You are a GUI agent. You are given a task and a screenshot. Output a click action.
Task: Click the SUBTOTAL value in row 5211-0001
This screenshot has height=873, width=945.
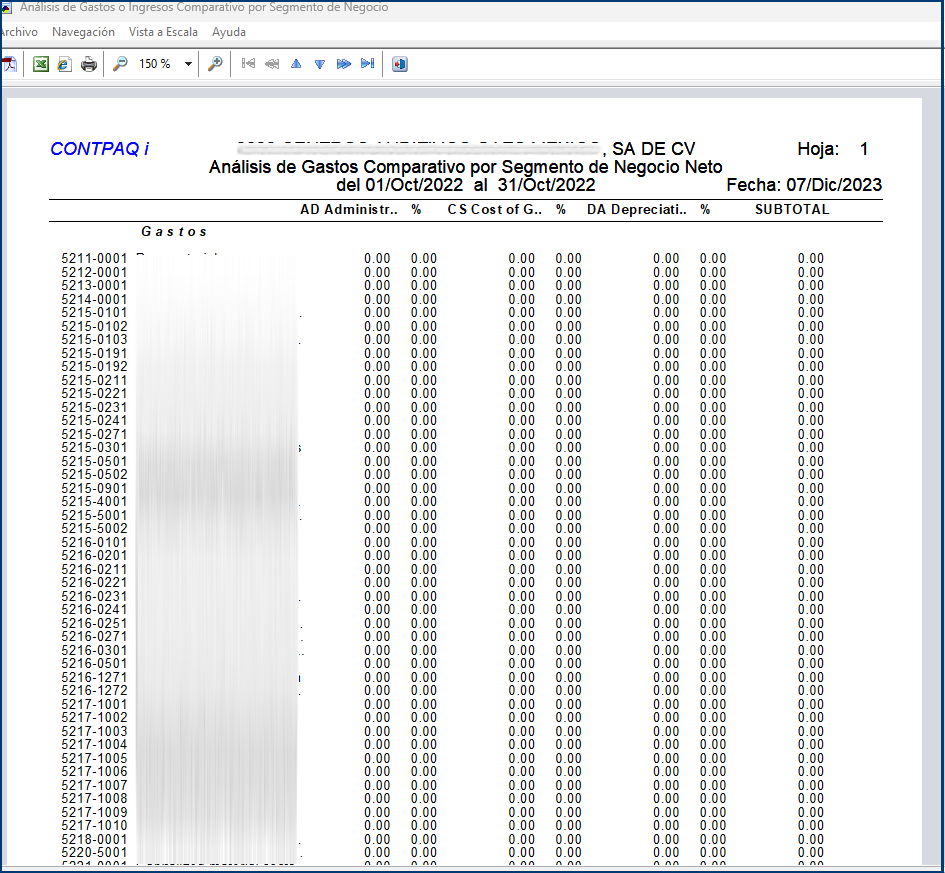811,258
